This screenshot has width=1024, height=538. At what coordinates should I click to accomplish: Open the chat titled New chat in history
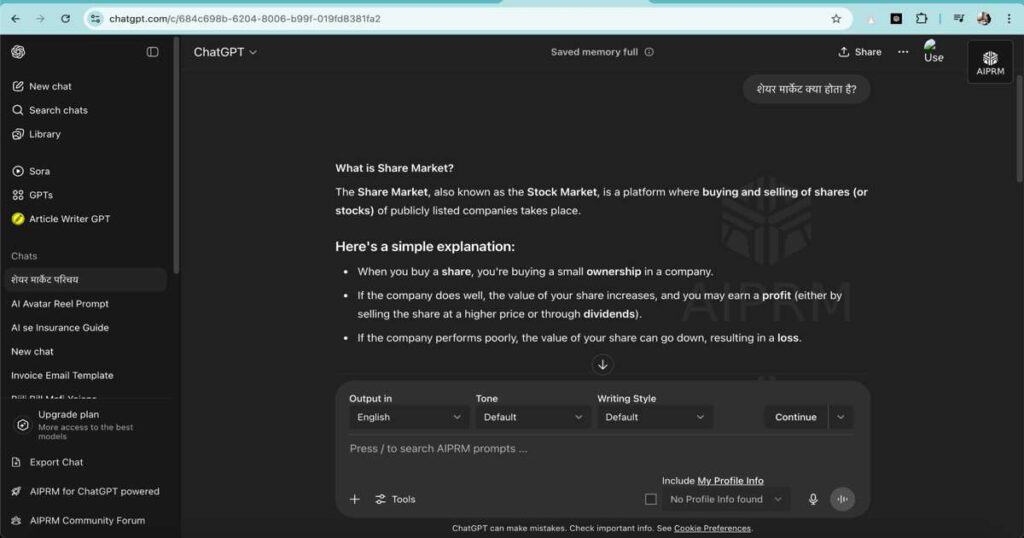33,351
